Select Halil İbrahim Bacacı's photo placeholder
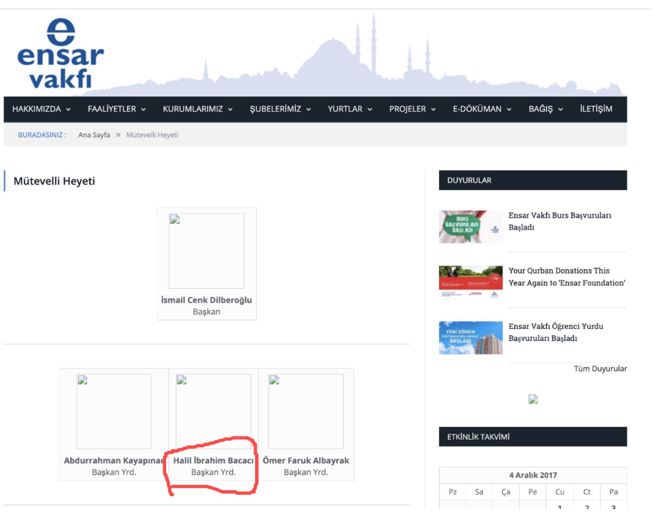 213,411
